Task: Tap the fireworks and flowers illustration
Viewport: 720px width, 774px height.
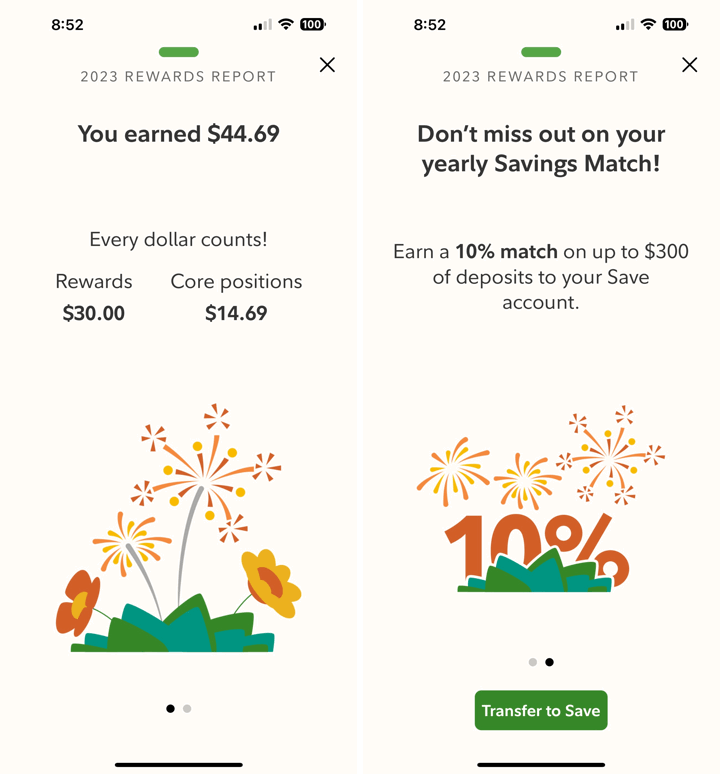Action: click(180, 530)
